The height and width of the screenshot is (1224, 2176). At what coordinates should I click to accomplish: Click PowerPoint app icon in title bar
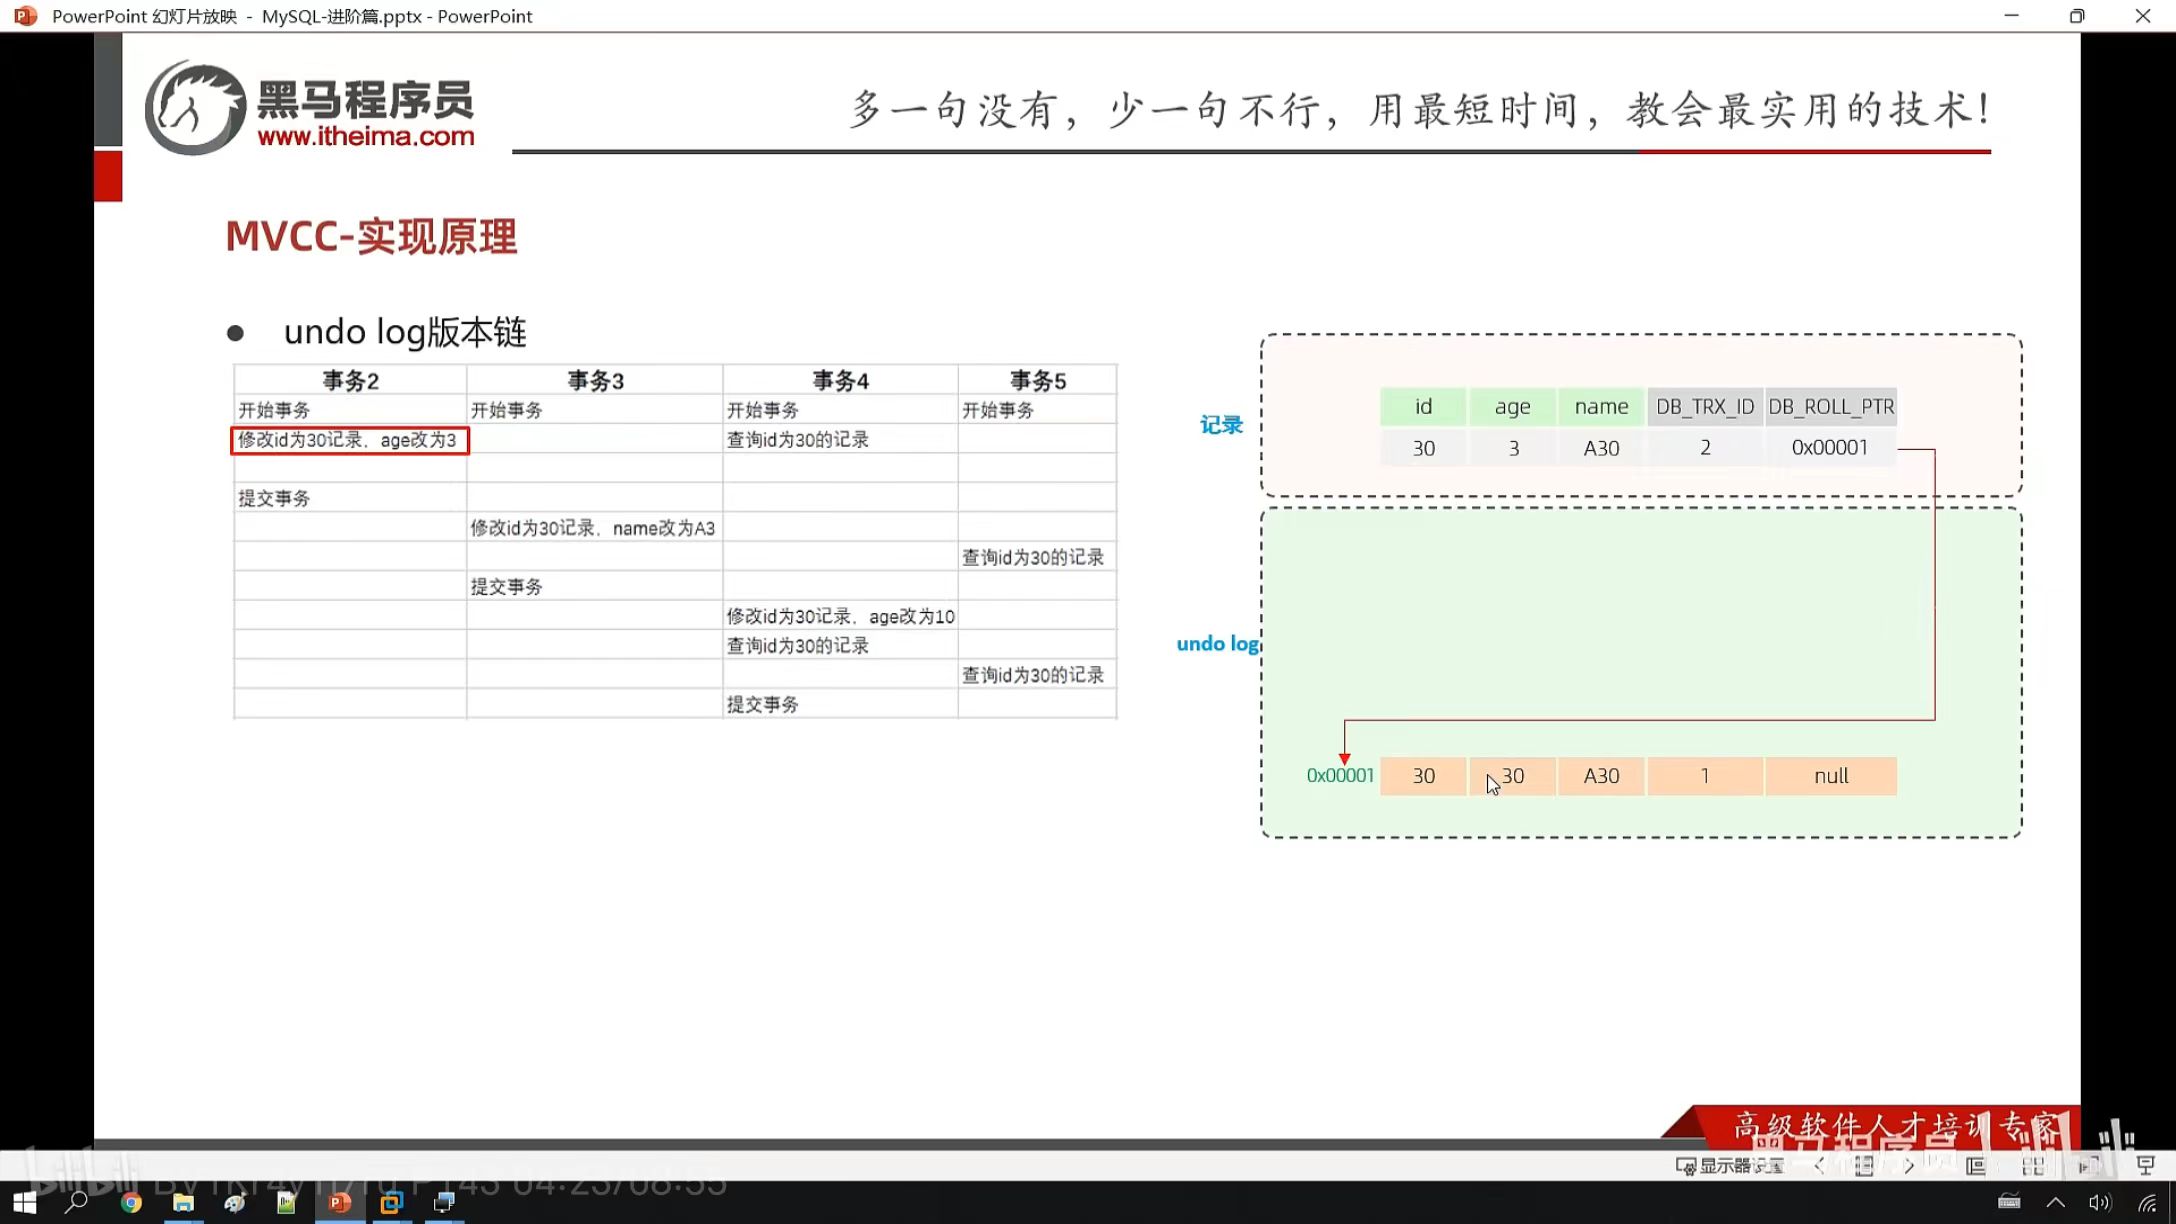25,16
